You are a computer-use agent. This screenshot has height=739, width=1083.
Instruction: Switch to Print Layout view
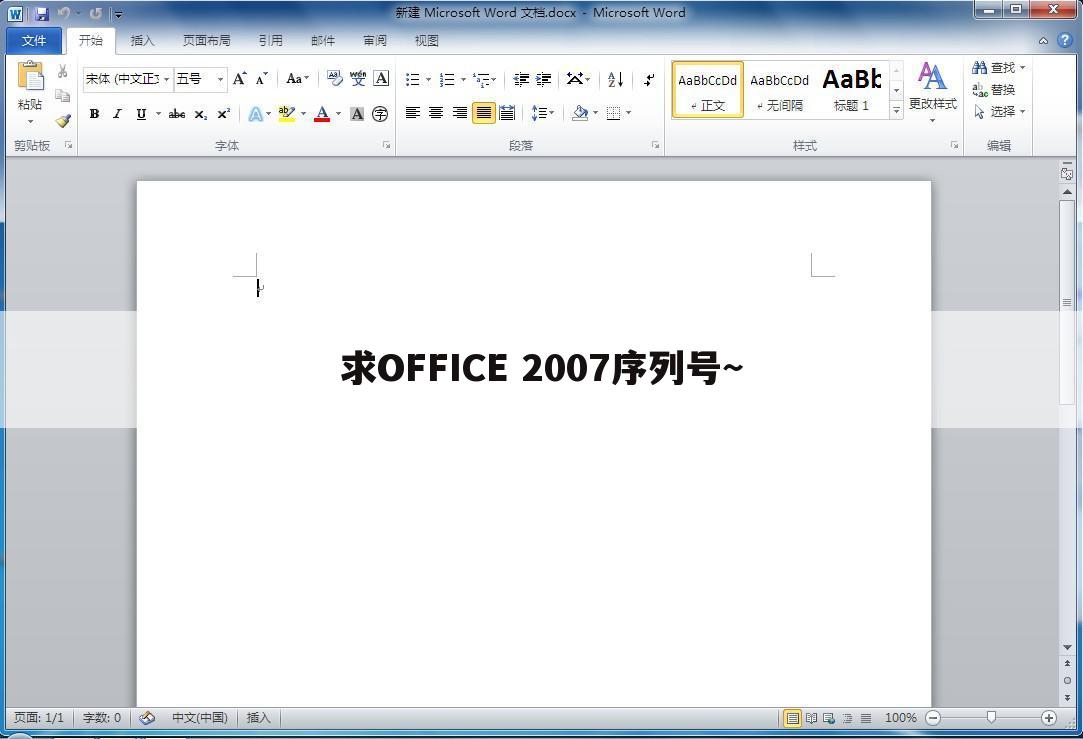(x=792, y=718)
